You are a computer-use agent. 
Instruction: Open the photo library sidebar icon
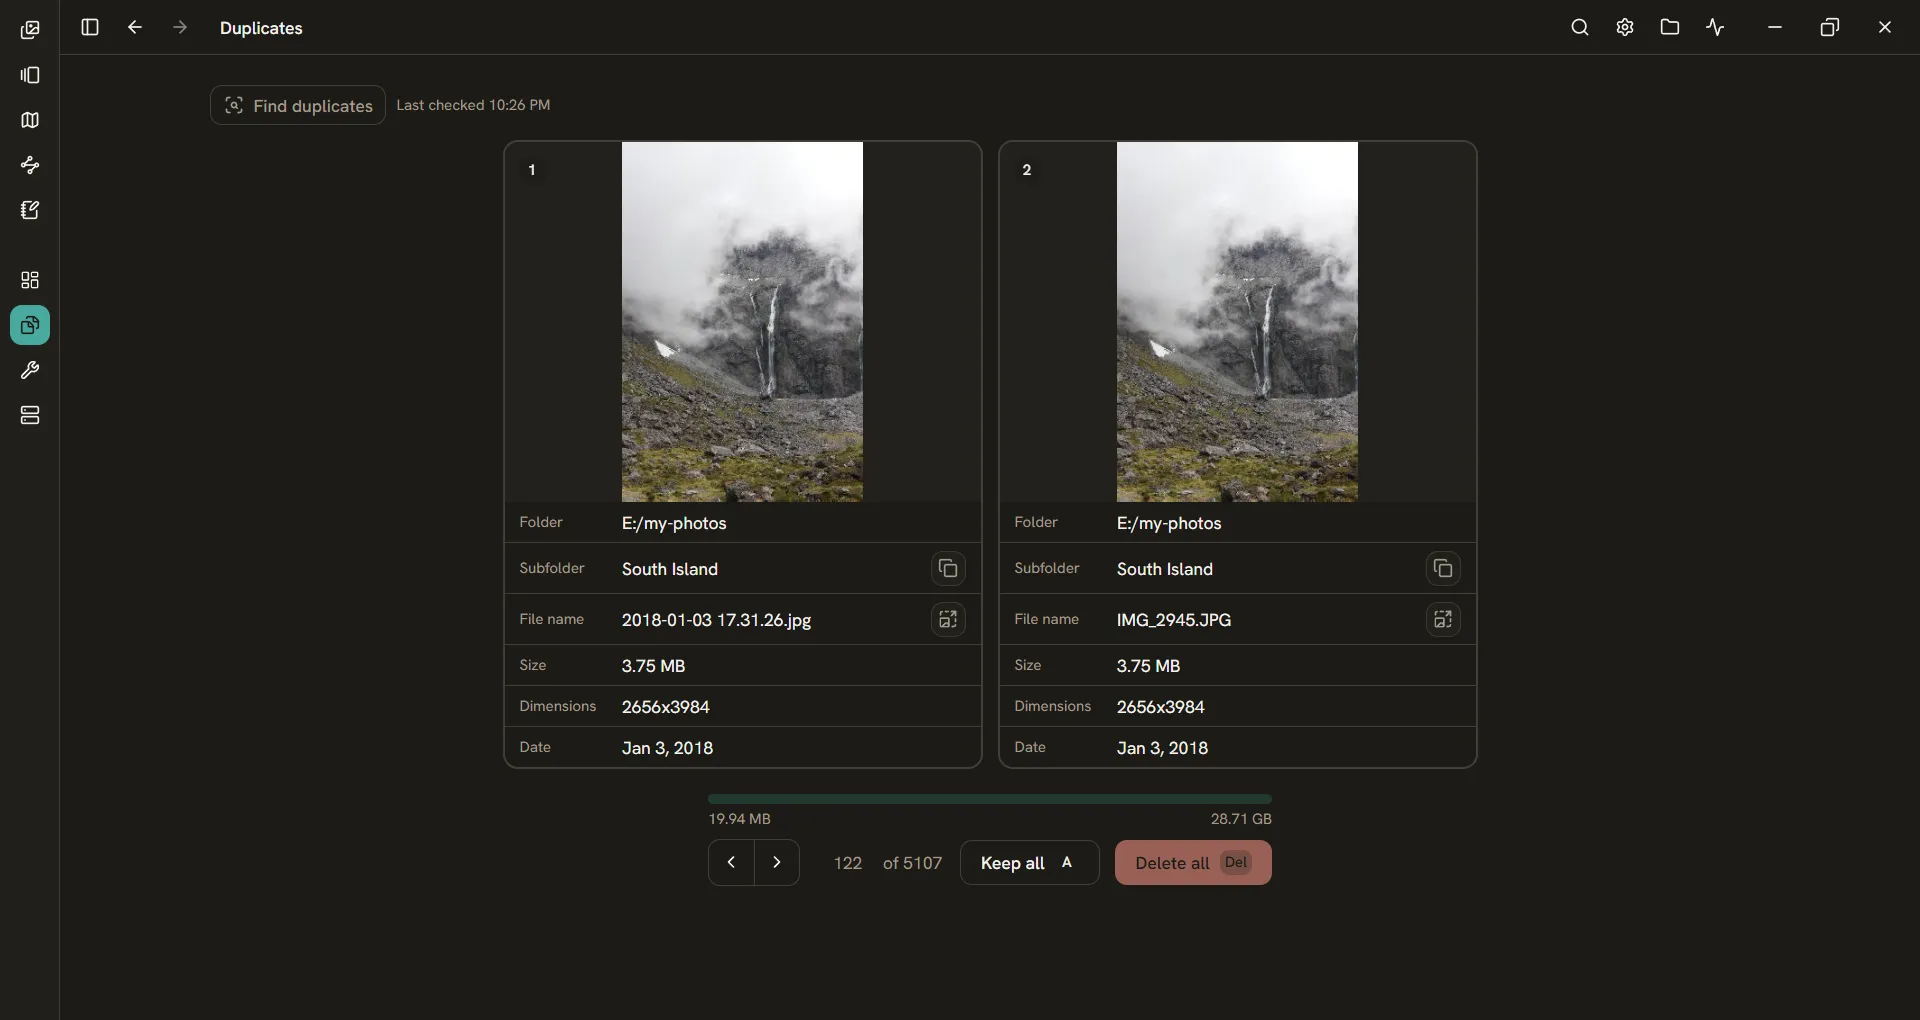(x=30, y=30)
